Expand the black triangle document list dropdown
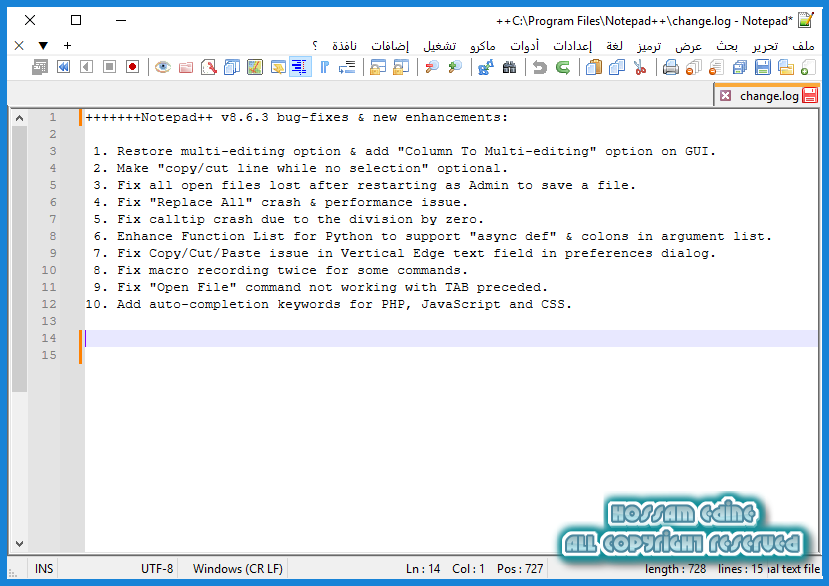The height and width of the screenshot is (586, 829). (43, 45)
